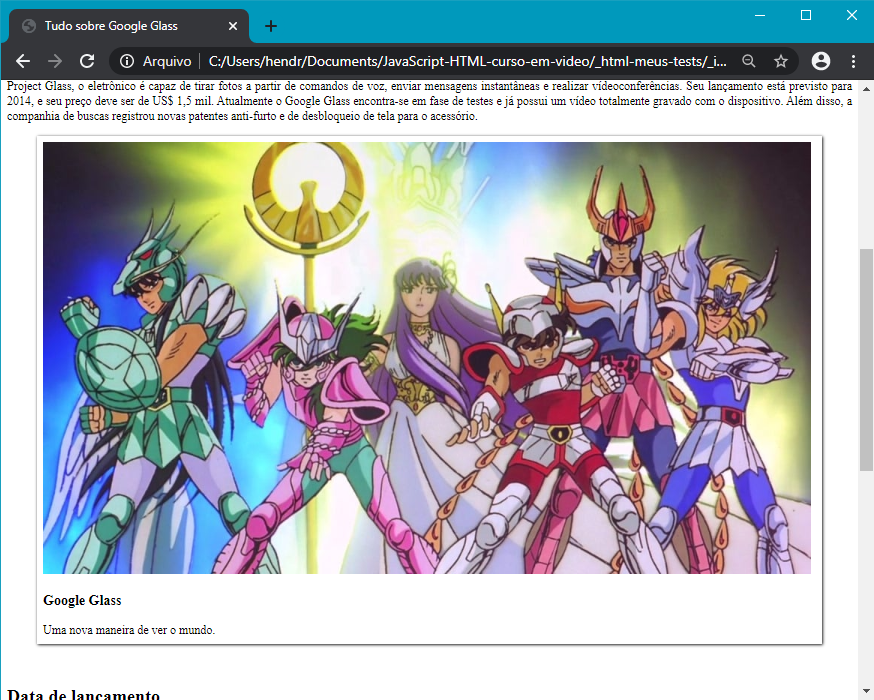Click the paragraph about Project Glass
The height and width of the screenshot is (700, 874).
click(429, 101)
